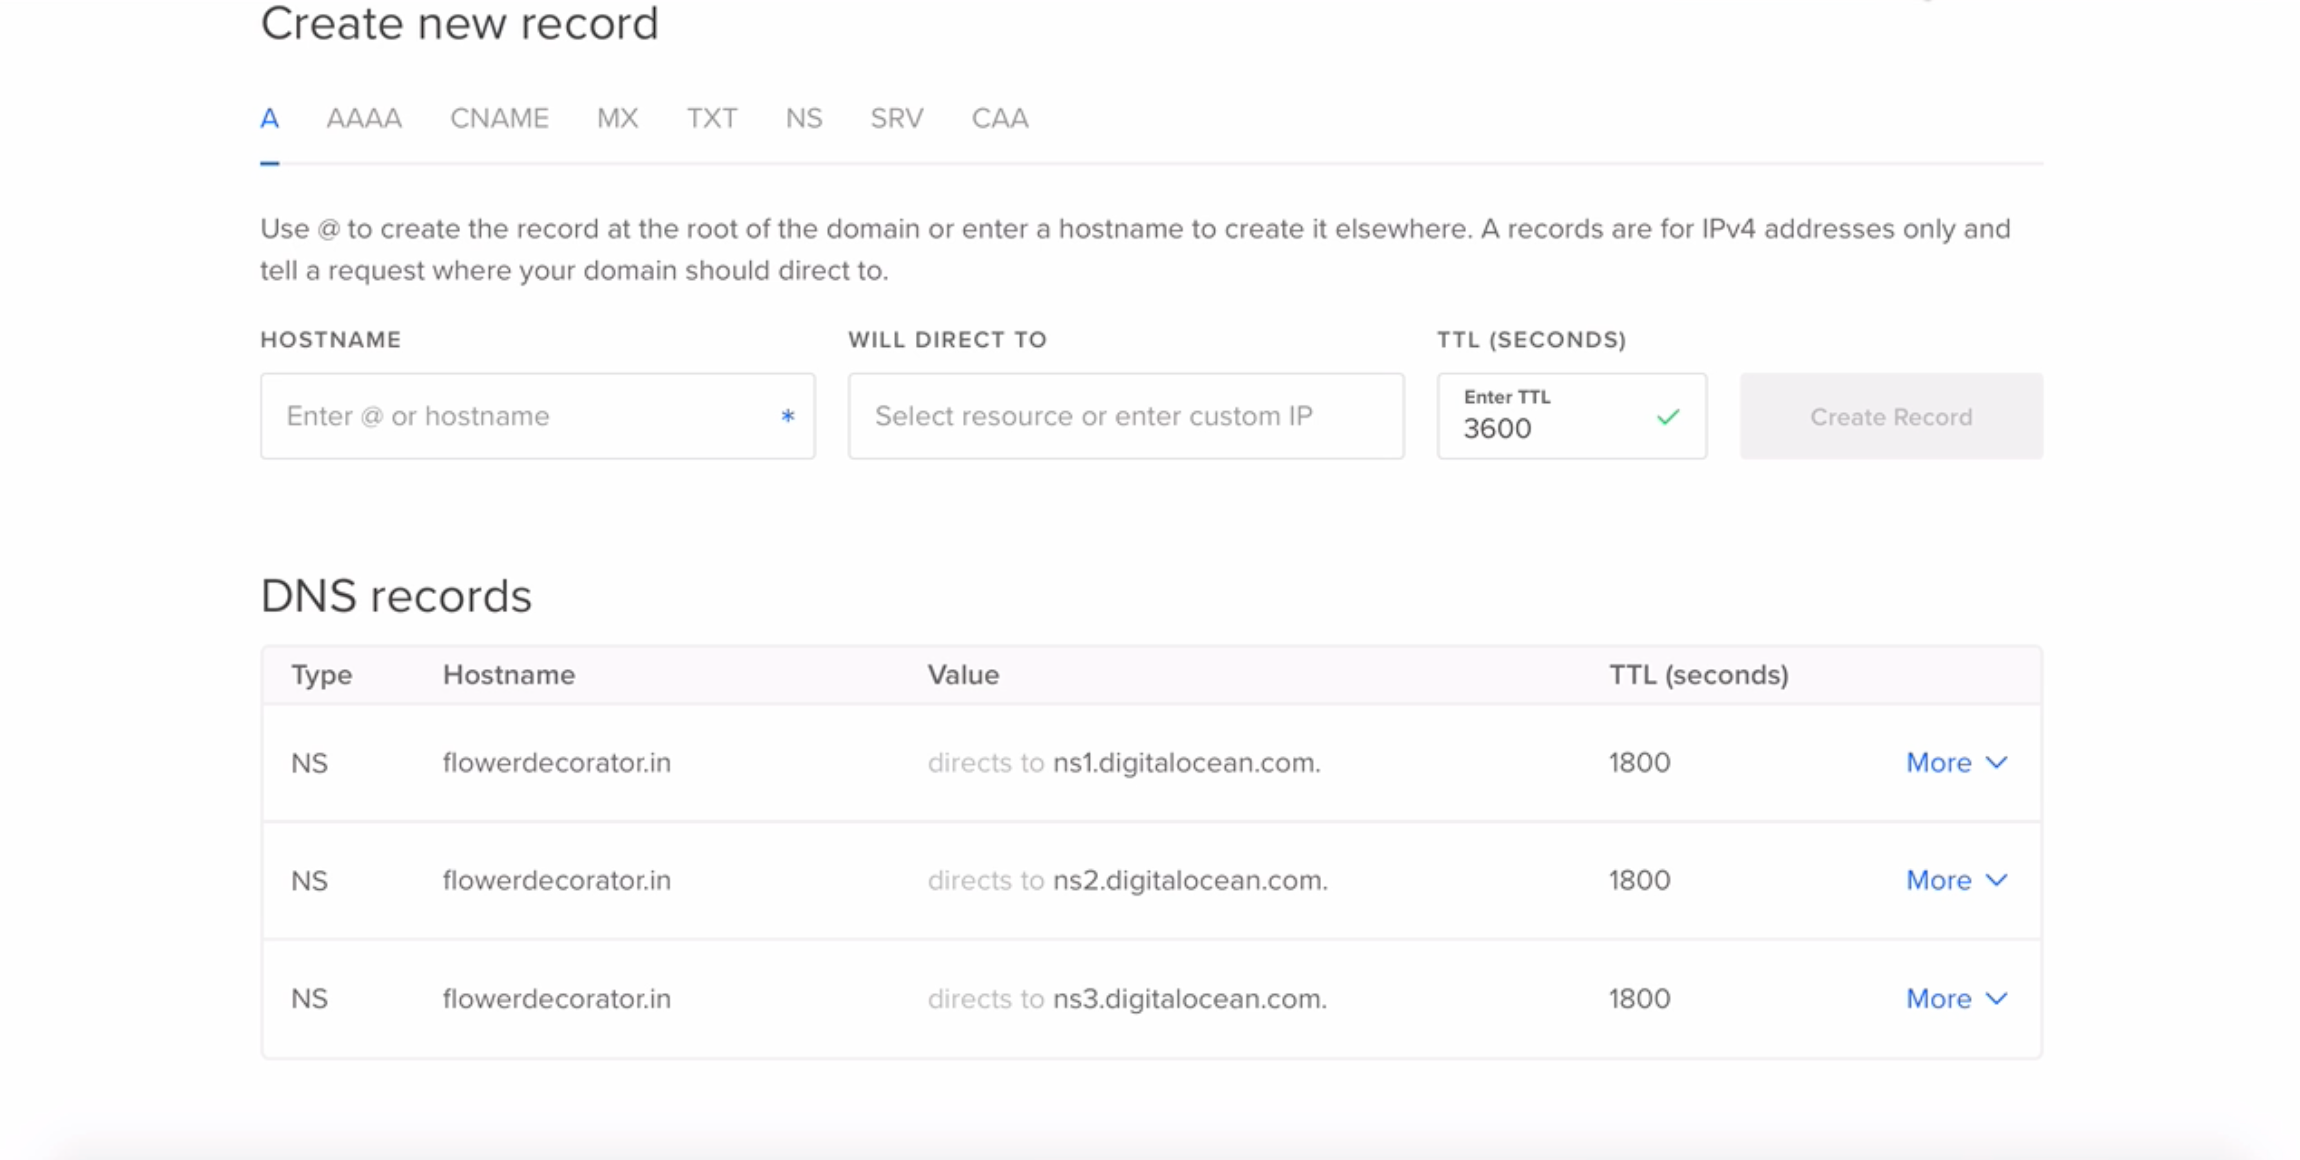Expand More menu for ns3.digitalocean.com record

click(x=1955, y=999)
